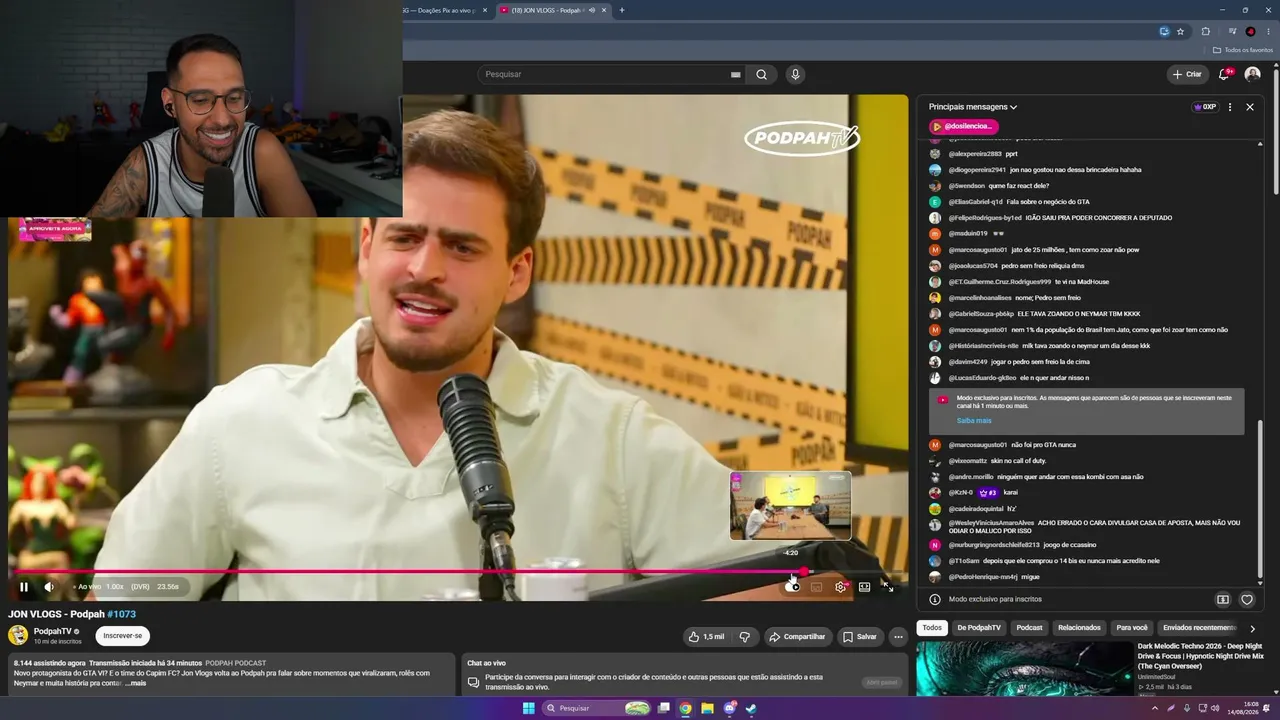1280x720 pixels.
Task: Close the live chat panel
Action: coord(1250,107)
